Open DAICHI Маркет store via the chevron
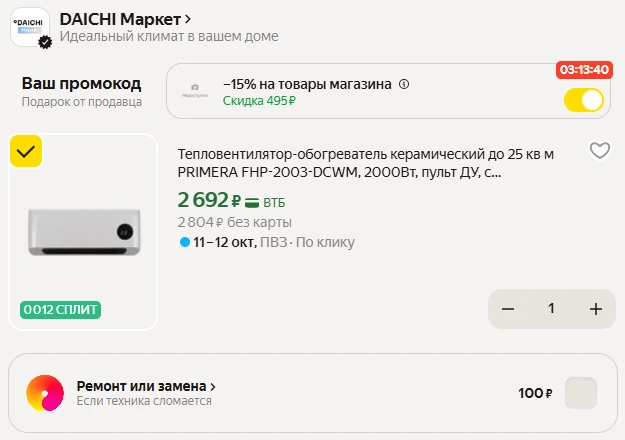Viewport: 625px width, 440px height. [188, 19]
